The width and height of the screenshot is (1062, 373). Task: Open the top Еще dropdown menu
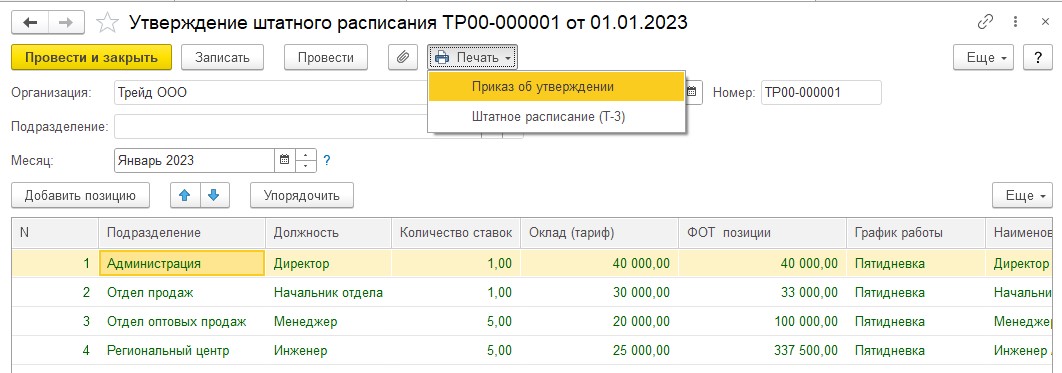(x=983, y=58)
